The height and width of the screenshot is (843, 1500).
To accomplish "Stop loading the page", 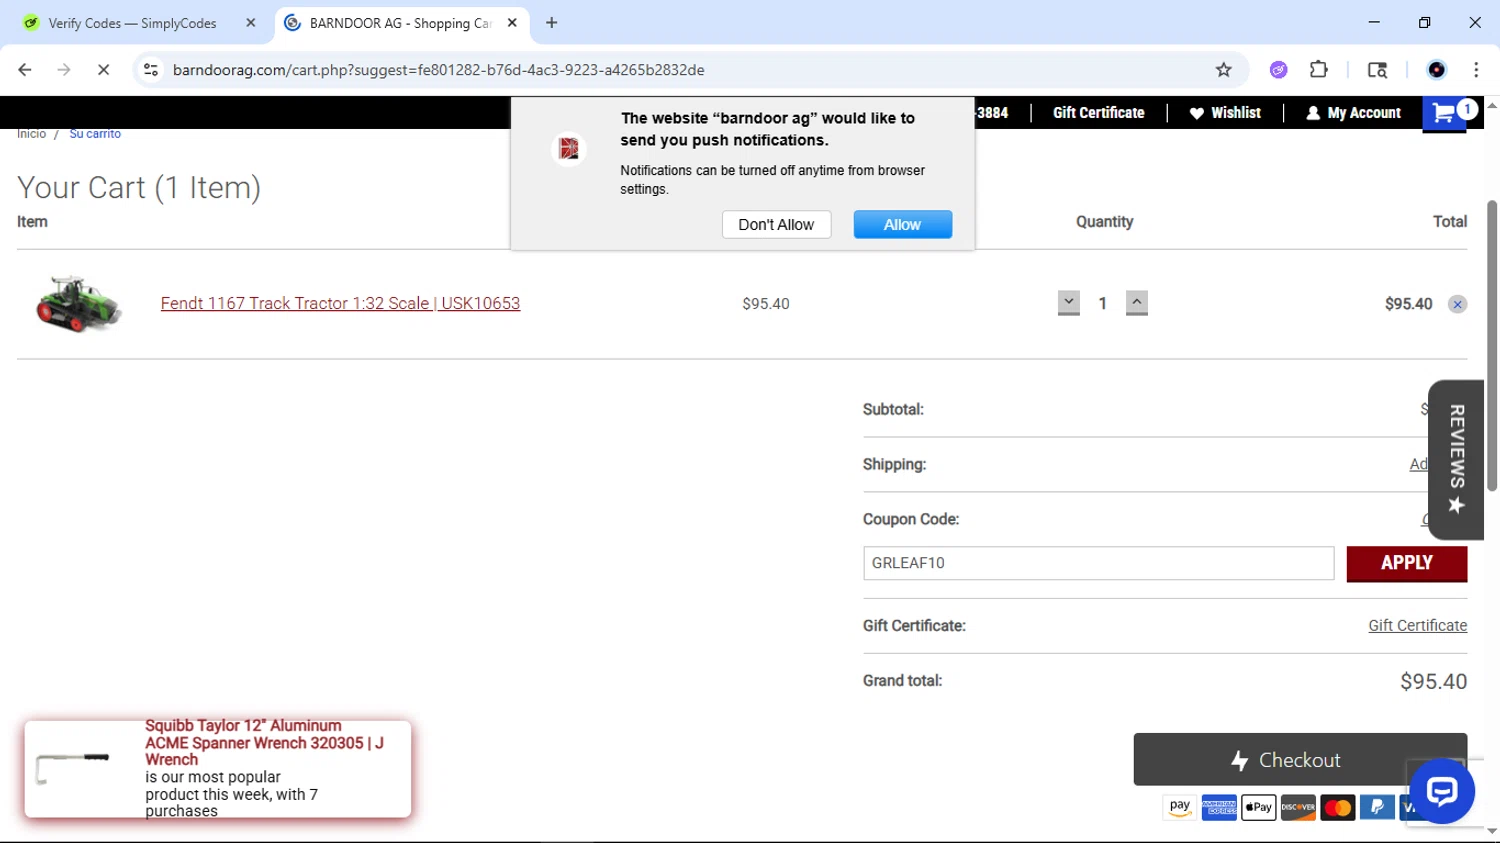I will point(103,70).
